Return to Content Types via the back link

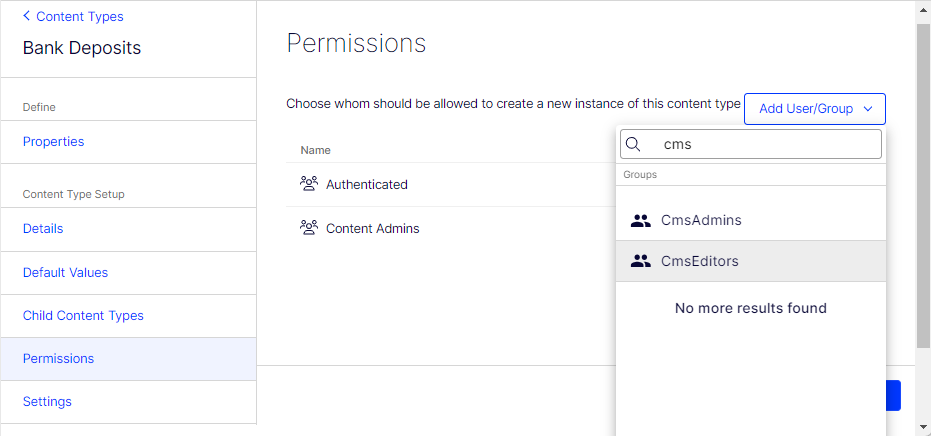[79, 17]
